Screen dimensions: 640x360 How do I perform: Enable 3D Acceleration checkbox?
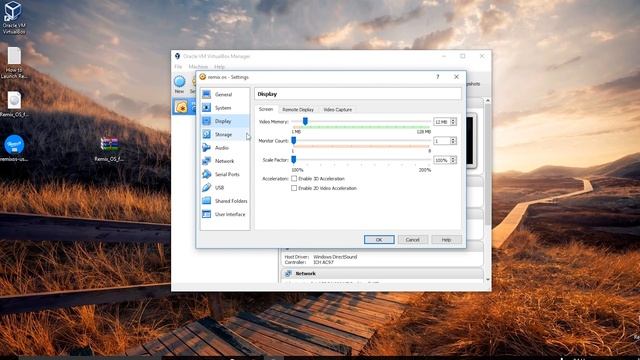click(294, 179)
